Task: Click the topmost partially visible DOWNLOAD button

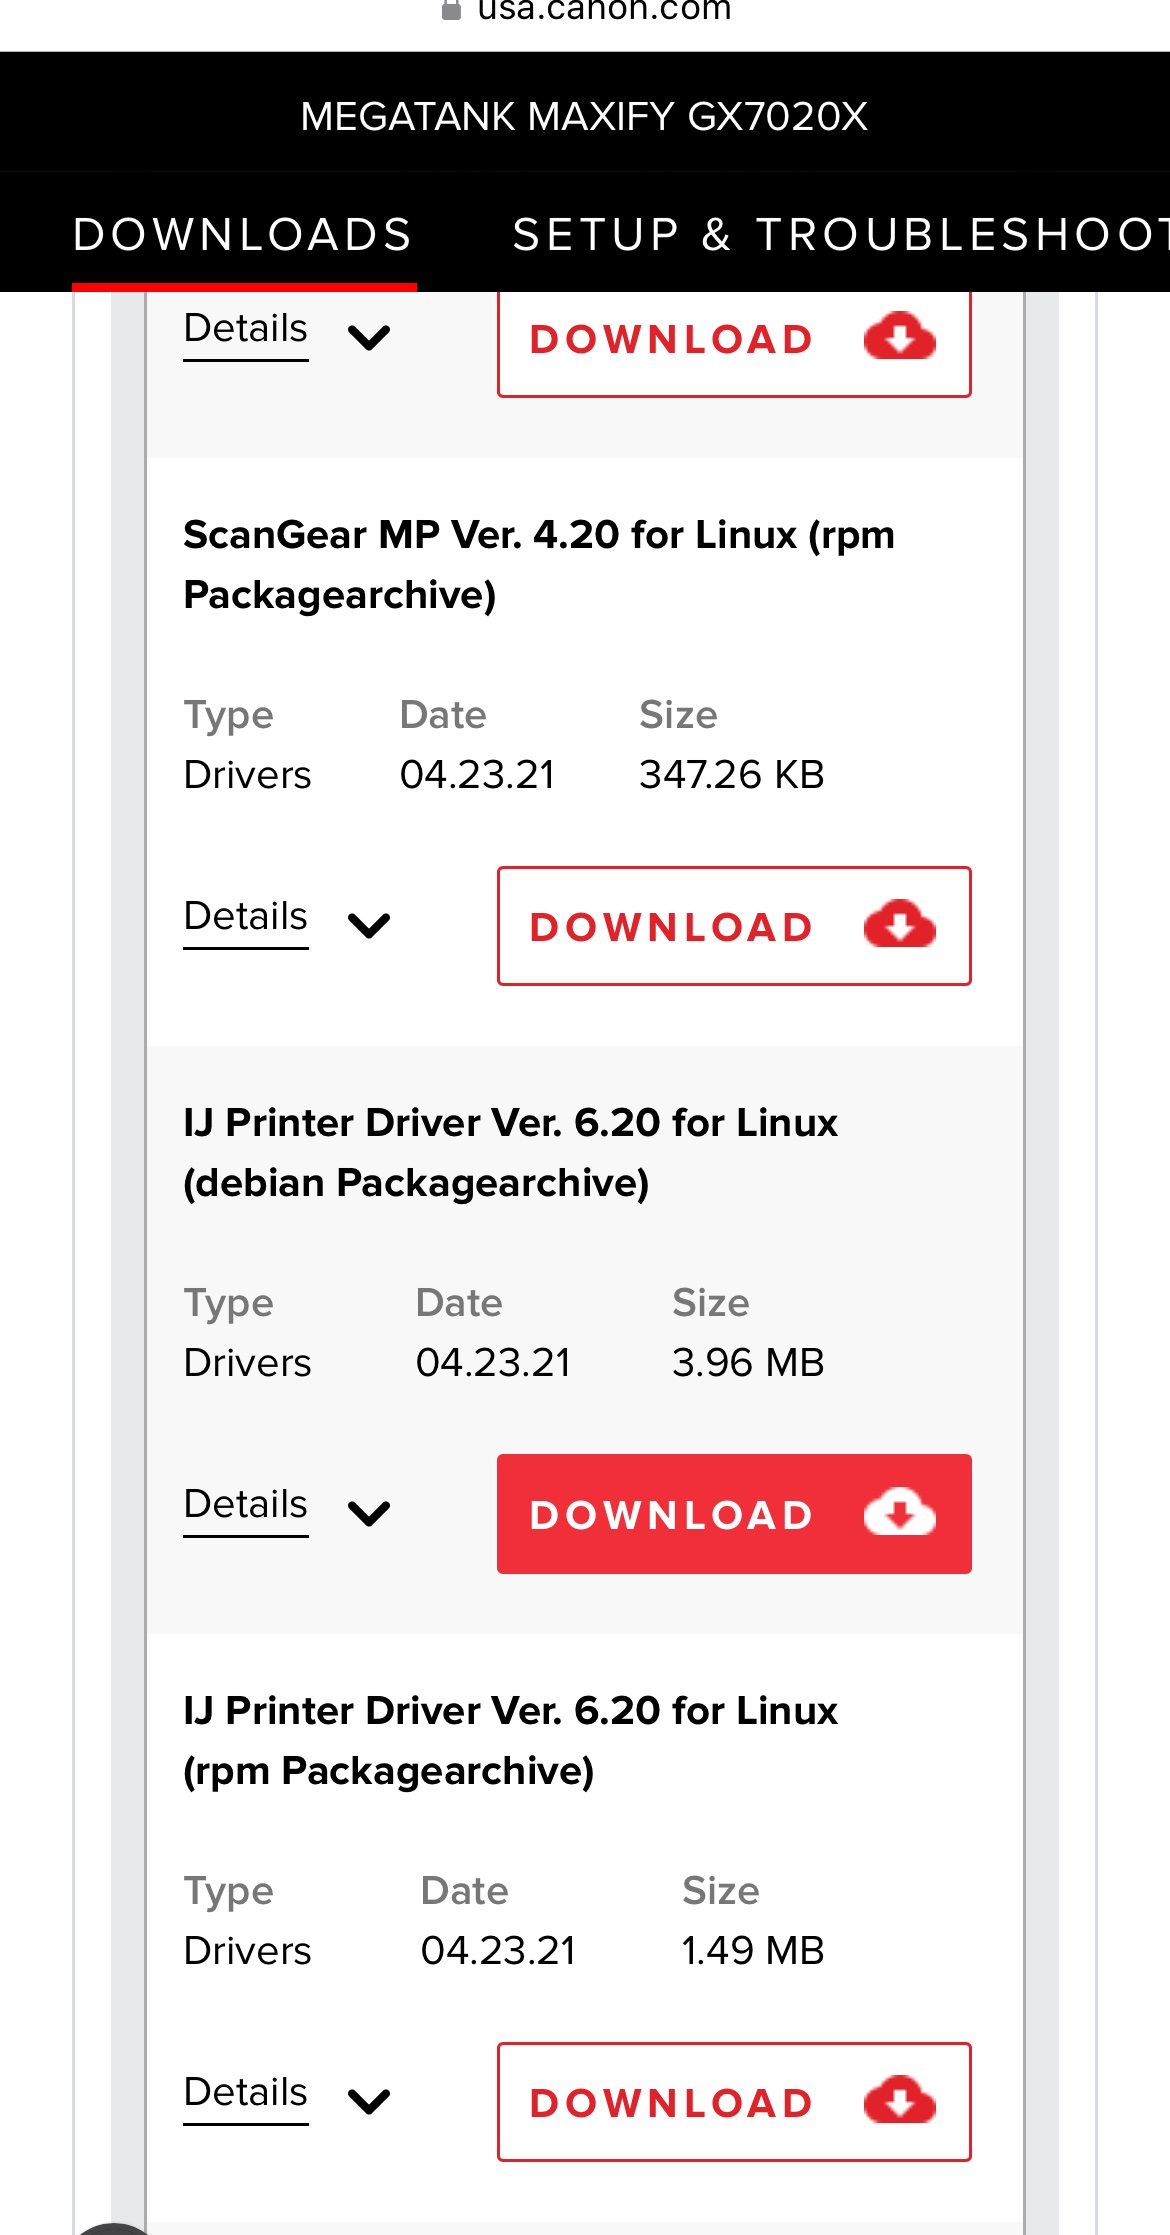Action: [x=734, y=343]
